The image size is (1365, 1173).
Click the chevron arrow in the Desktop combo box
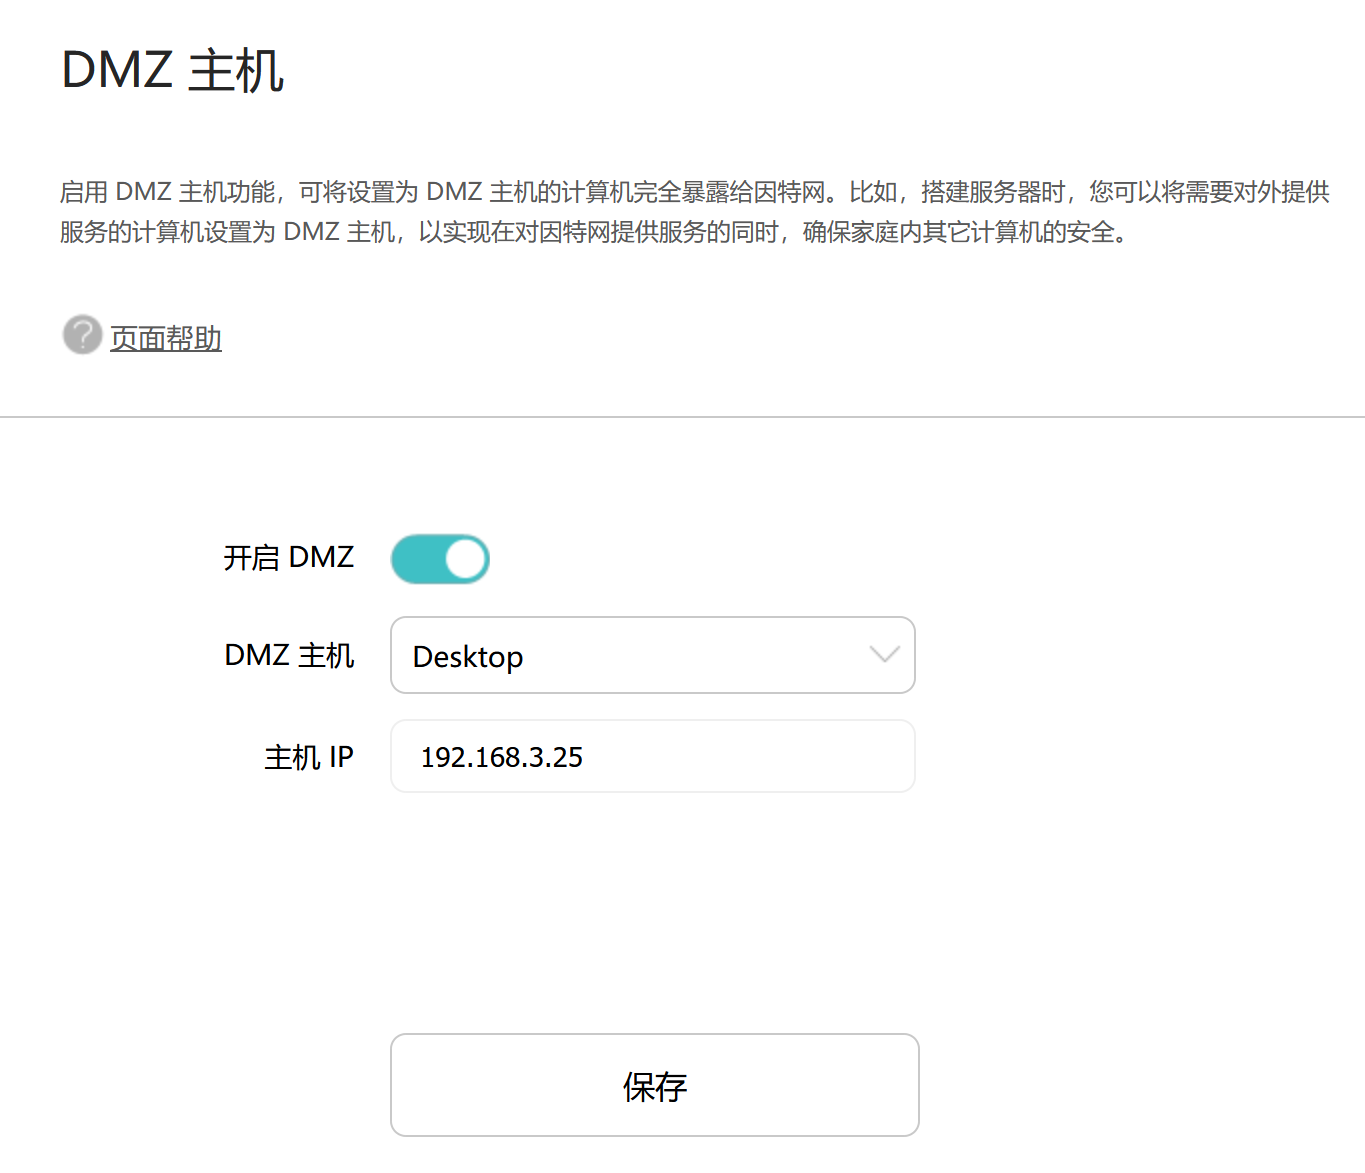point(885,655)
